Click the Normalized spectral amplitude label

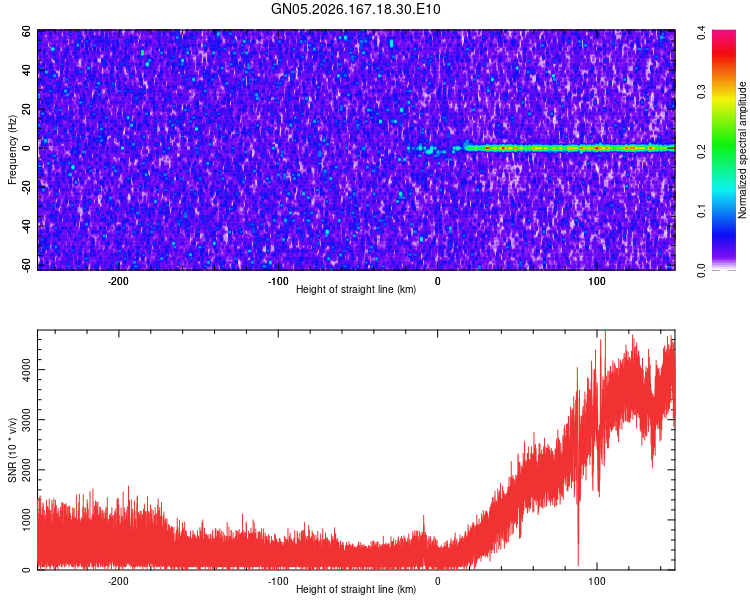742,150
